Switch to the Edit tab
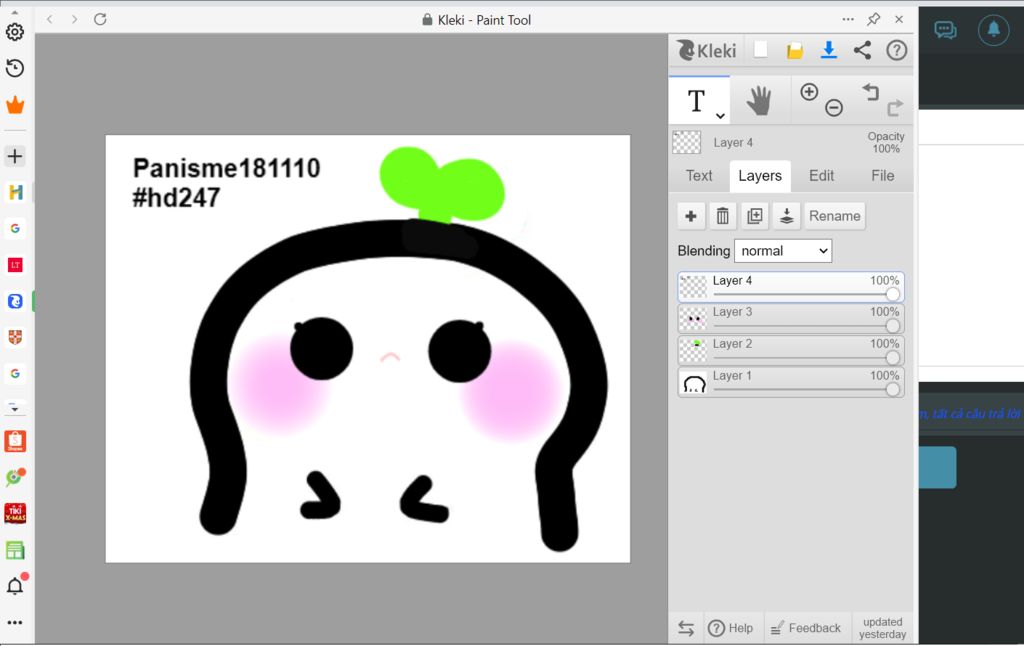This screenshot has width=1024, height=646. [x=822, y=176]
